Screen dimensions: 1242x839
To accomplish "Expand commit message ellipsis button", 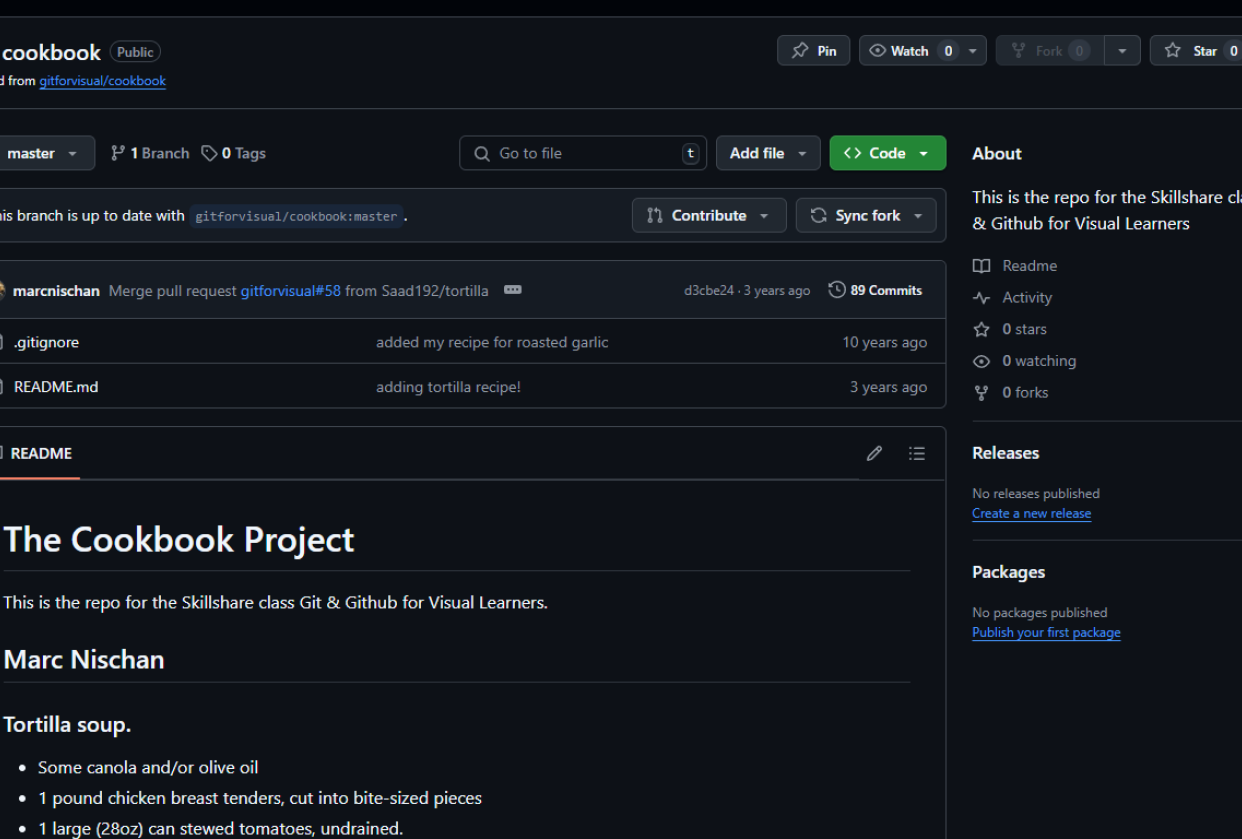I will tap(513, 290).
